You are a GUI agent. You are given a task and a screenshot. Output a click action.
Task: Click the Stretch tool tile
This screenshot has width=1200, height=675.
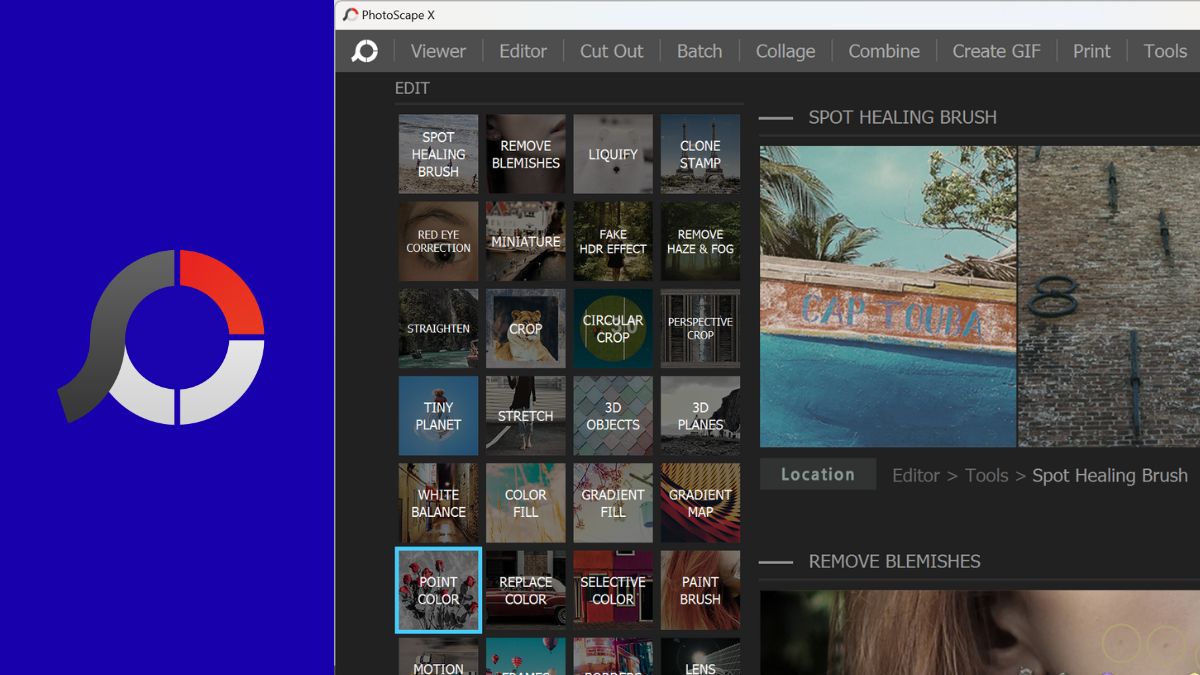click(x=526, y=415)
